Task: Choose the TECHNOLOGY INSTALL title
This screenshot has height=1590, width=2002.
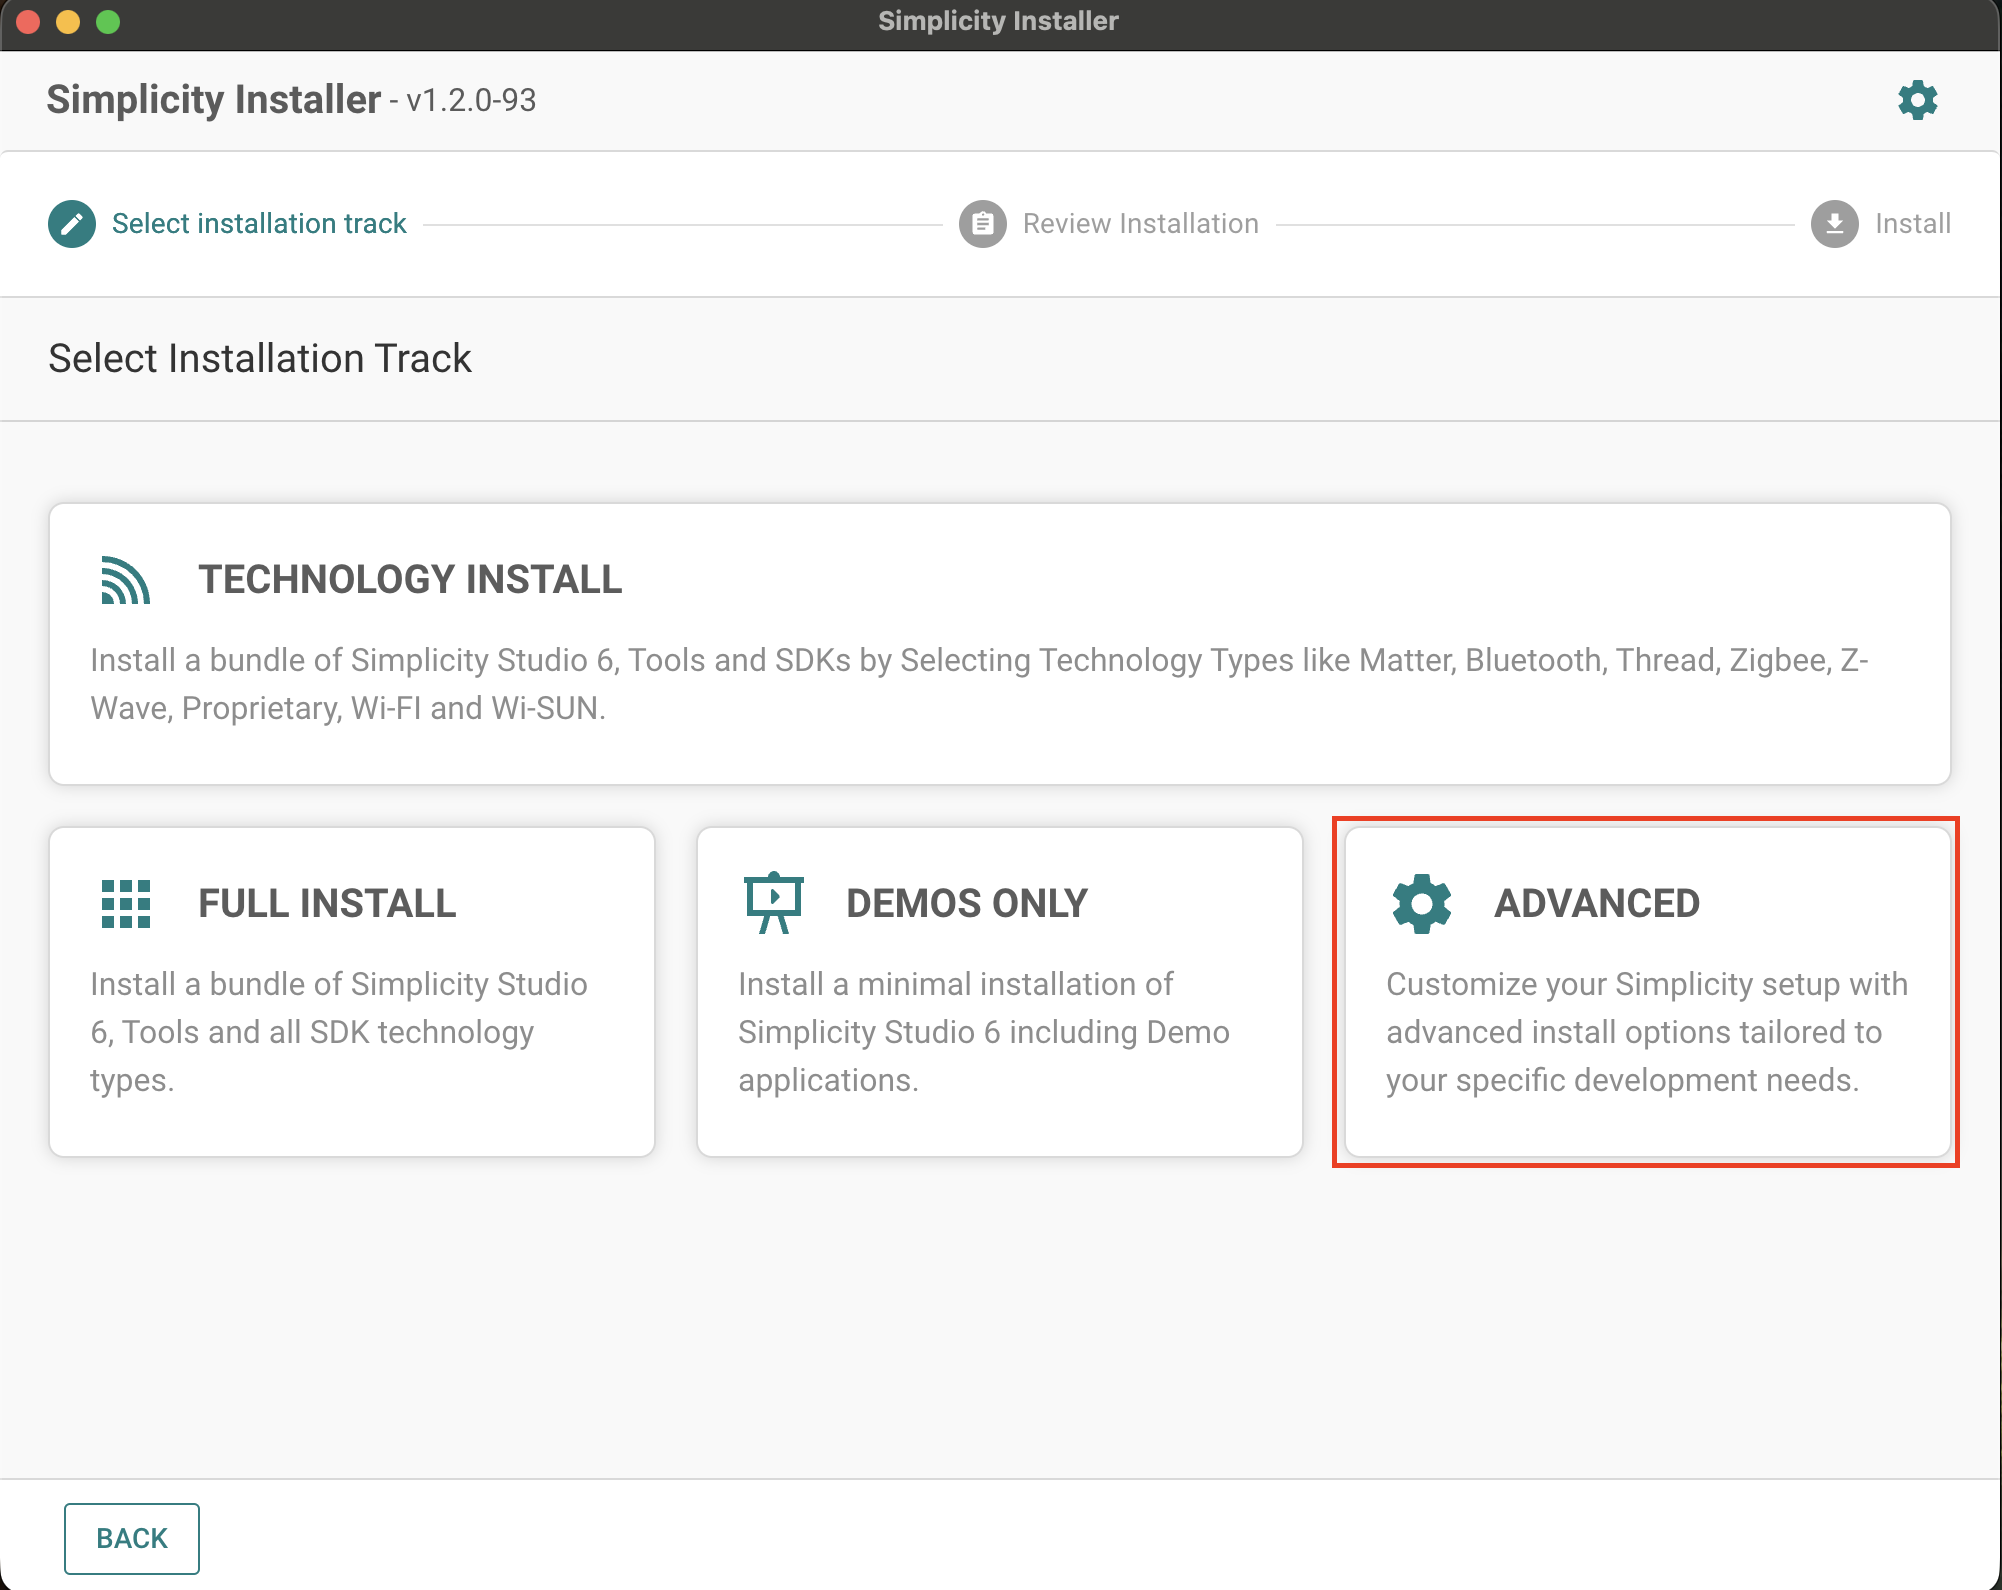Action: click(410, 580)
